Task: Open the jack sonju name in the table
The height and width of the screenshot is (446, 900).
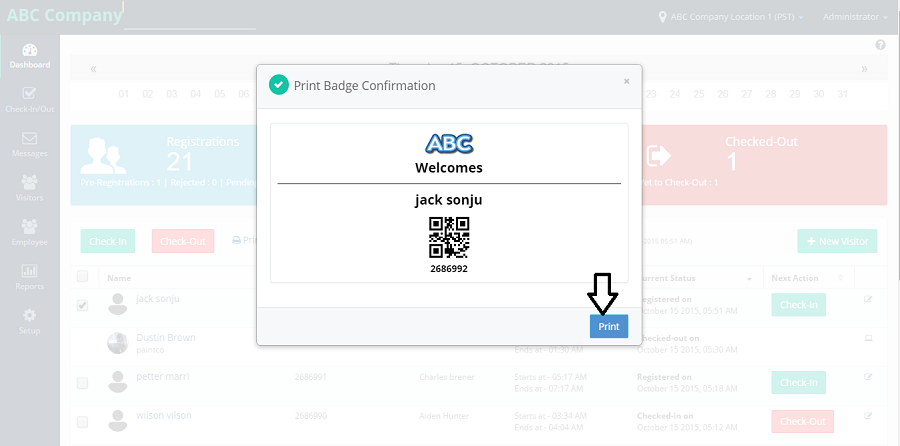Action: pyautogui.click(x=158, y=298)
